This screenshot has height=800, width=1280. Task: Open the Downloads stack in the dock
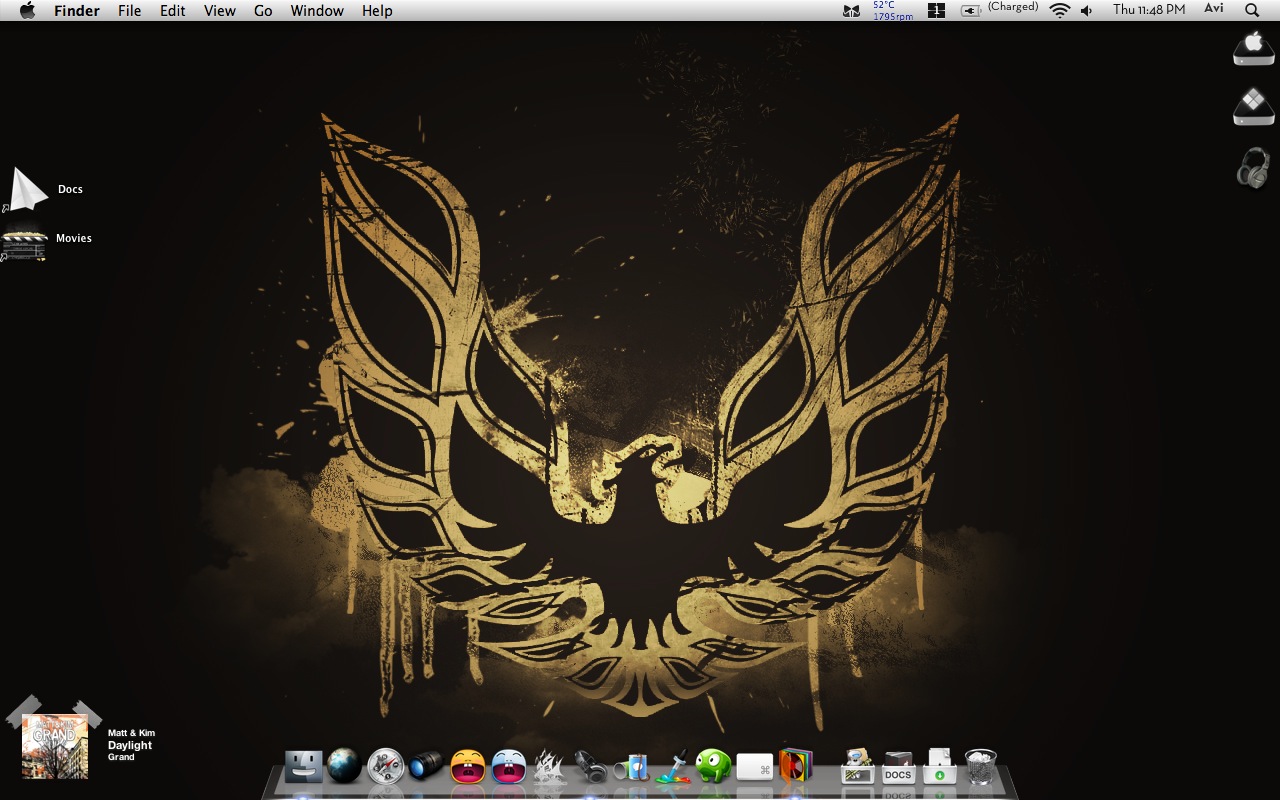coord(939,767)
